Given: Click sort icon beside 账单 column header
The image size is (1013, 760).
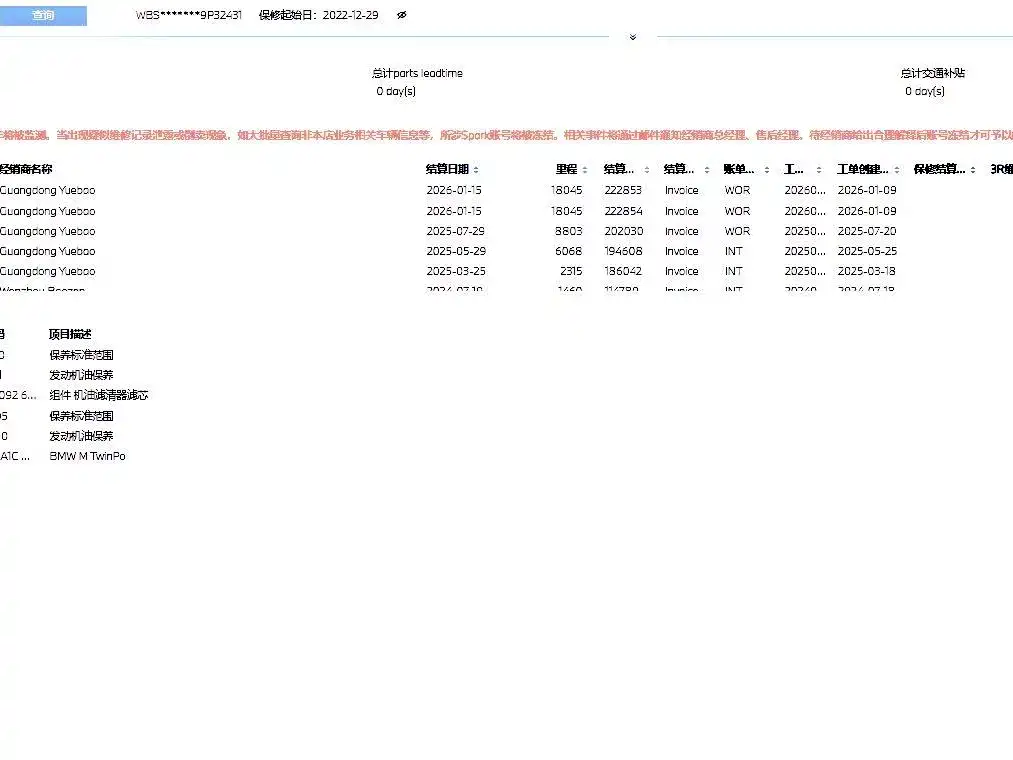Looking at the screenshot, I should coord(765,170).
